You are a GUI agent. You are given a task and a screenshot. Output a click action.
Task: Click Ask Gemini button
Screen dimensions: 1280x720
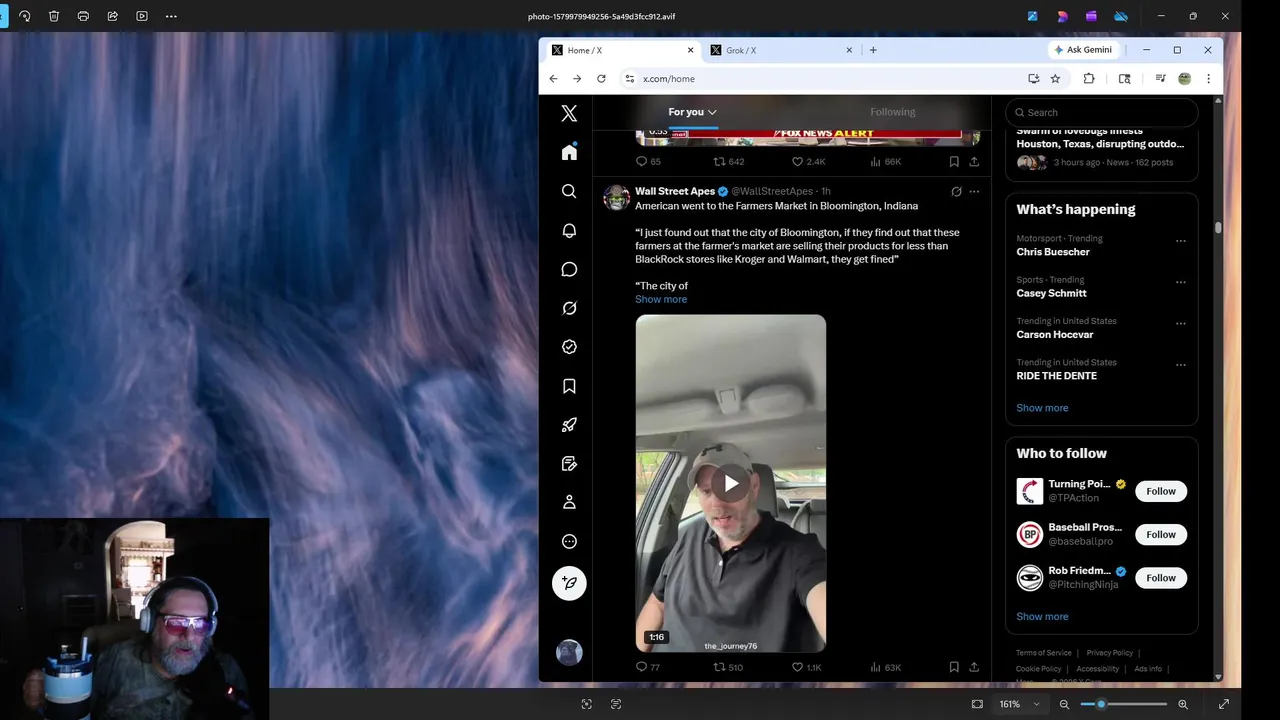click(1083, 50)
